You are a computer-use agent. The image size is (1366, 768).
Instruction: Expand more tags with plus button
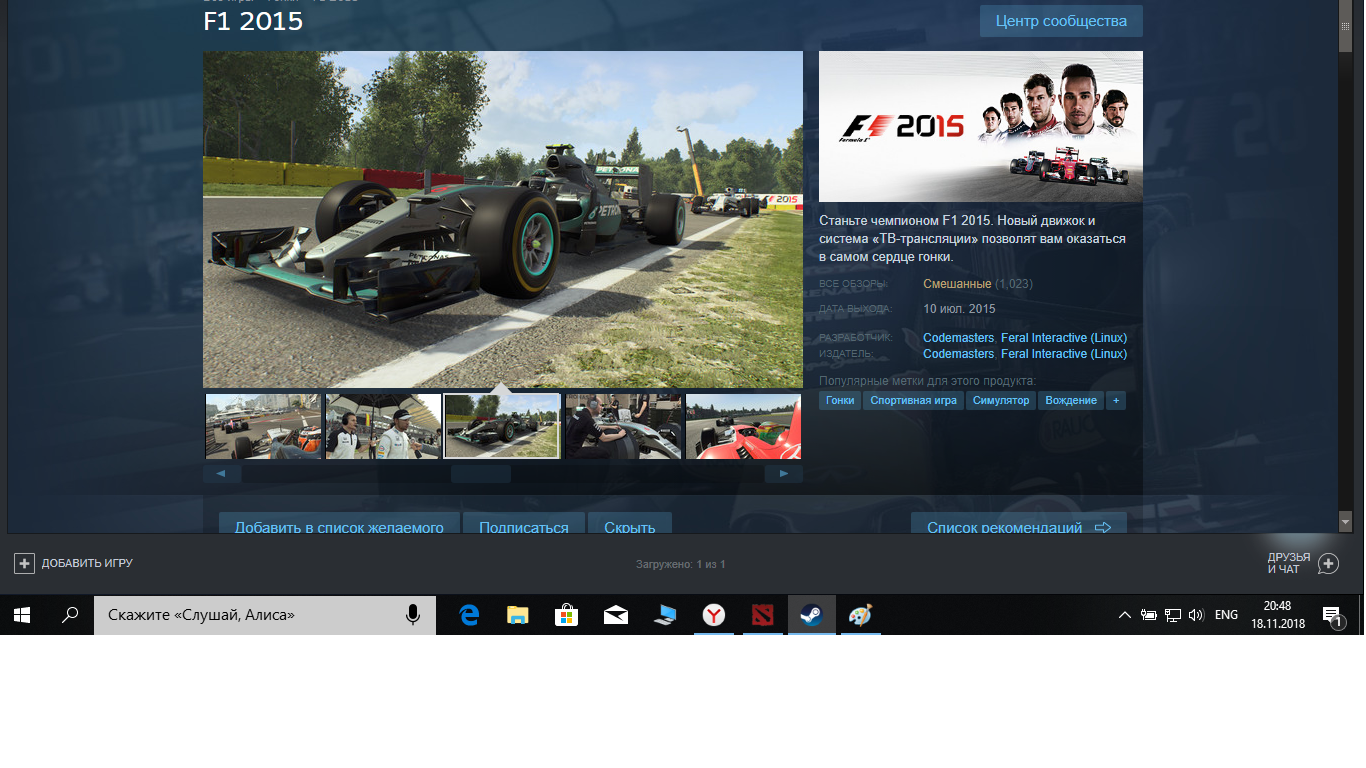click(x=1116, y=400)
